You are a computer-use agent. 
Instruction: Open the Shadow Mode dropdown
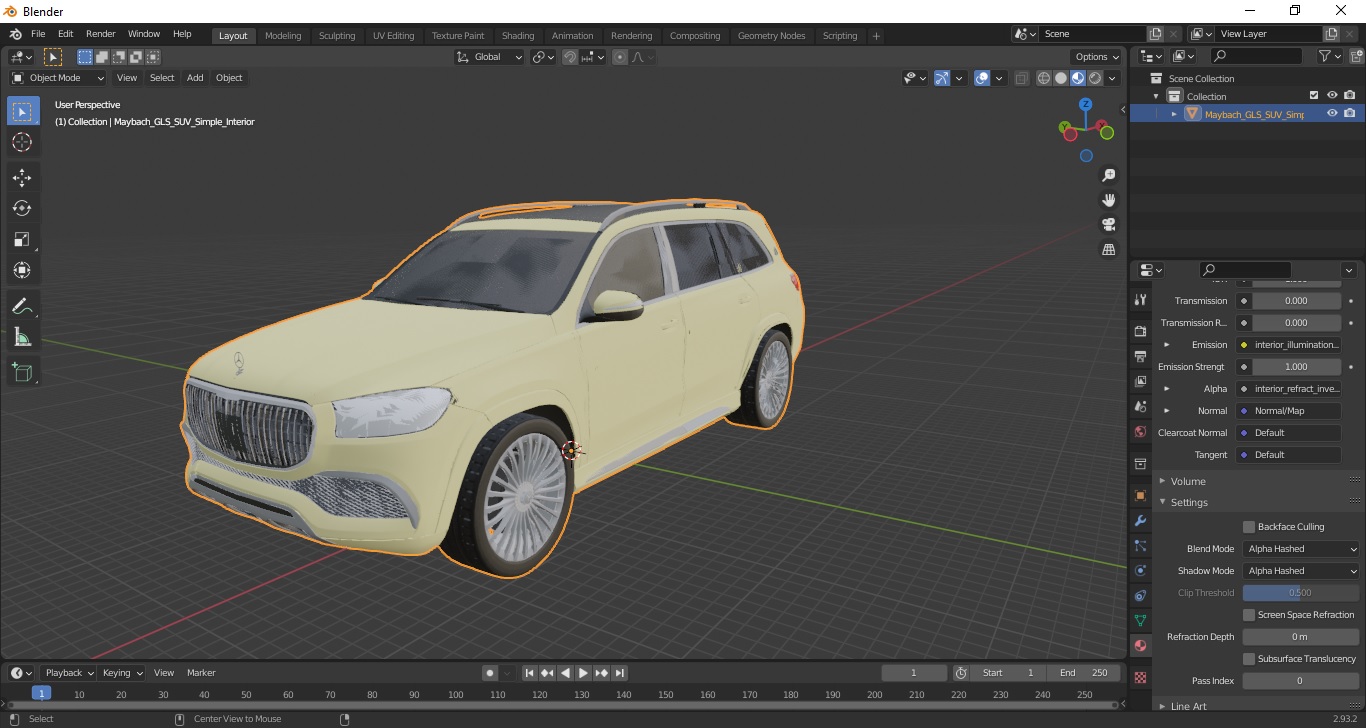(x=1302, y=571)
